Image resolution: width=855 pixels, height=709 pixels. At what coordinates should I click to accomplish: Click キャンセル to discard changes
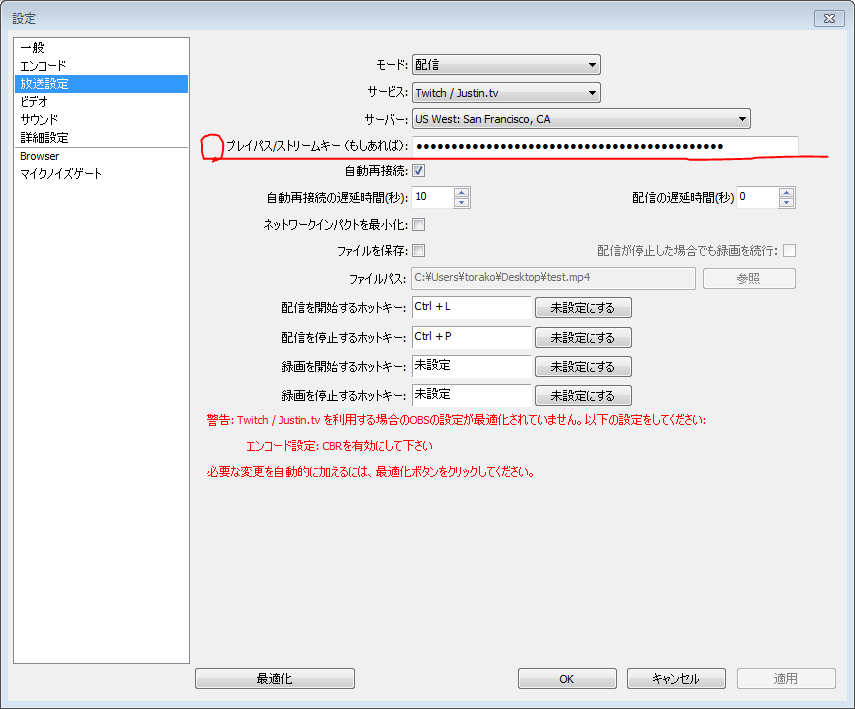tap(676, 678)
